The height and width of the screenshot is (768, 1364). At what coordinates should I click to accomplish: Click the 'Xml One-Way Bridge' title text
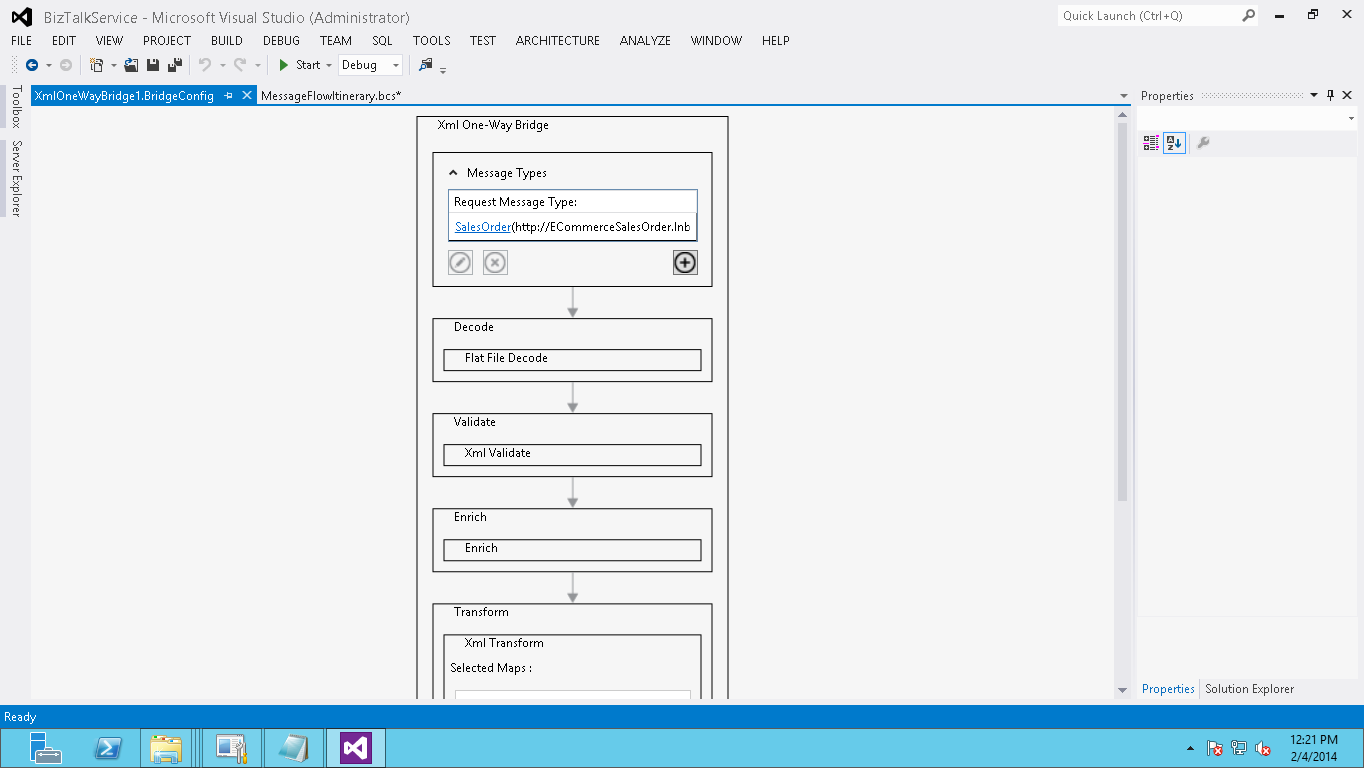coord(493,125)
